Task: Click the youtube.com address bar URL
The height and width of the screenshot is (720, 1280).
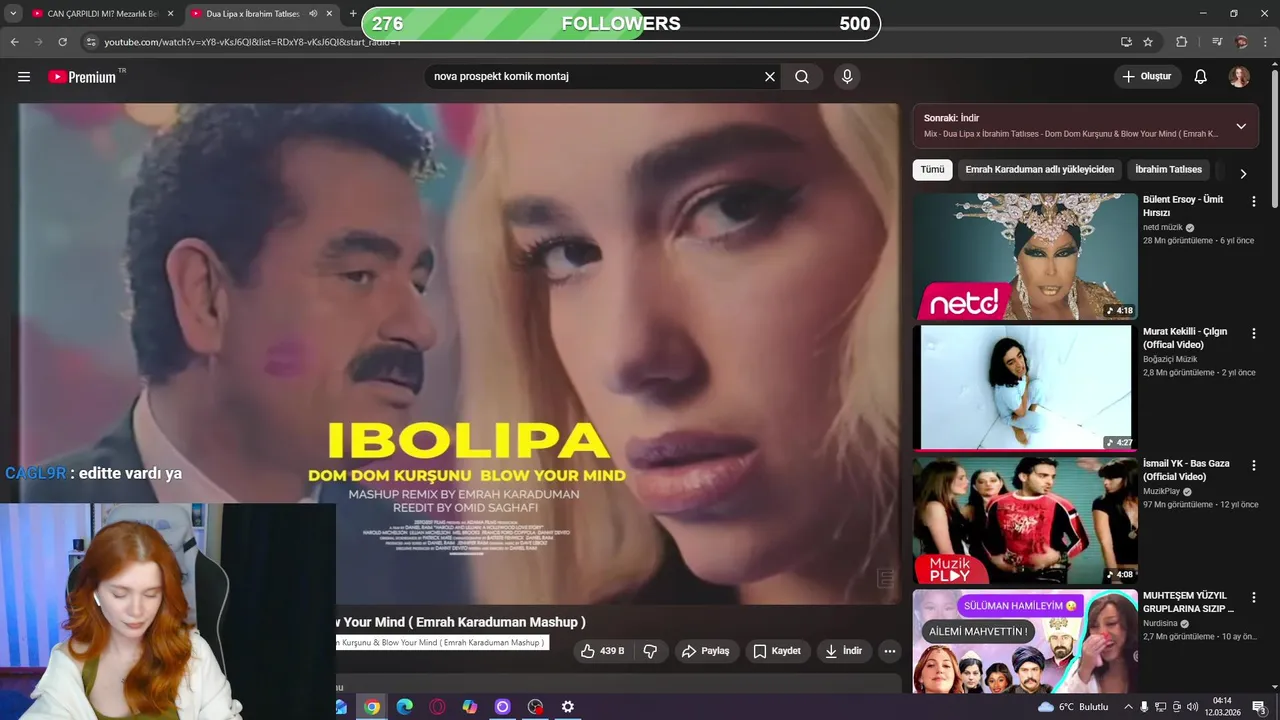Action: (252, 42)
